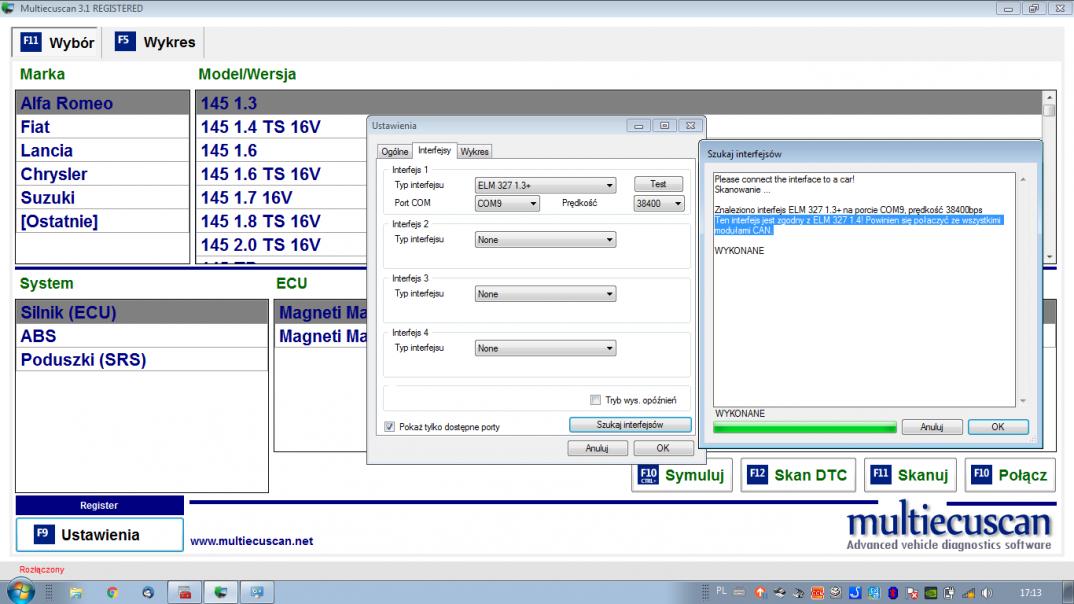Click the NVIDIA tray icon
1074x604 pixels.
(931, 592)
